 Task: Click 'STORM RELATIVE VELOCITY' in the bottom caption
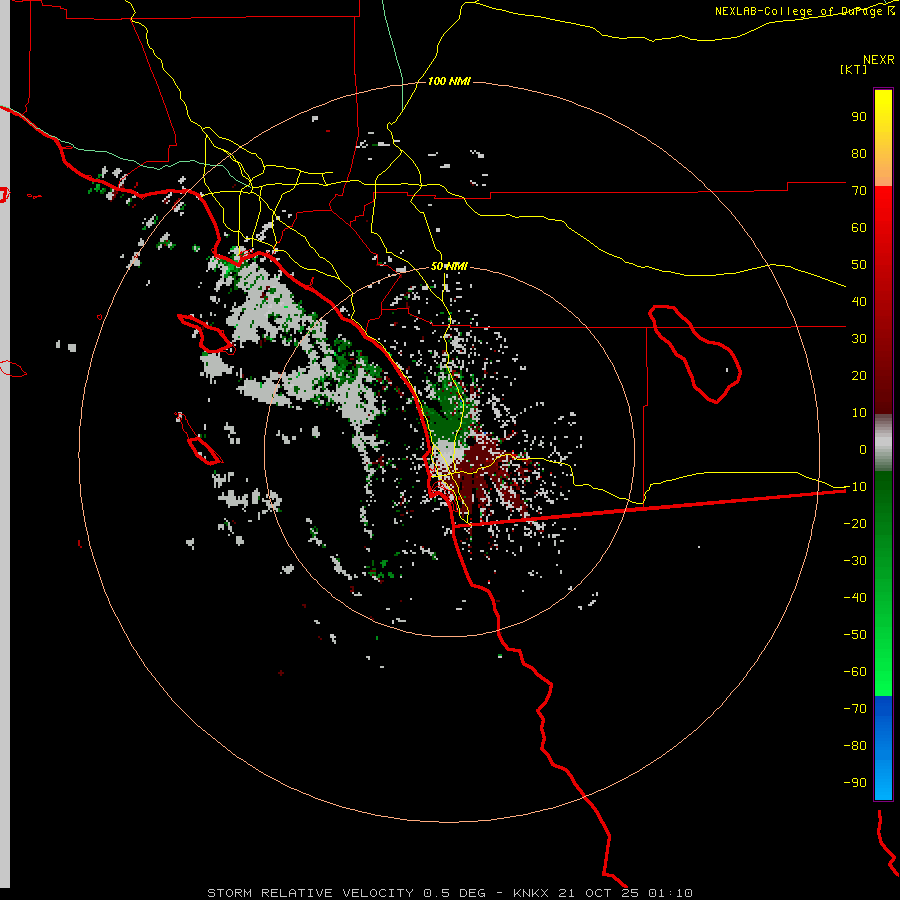[310, 893]
